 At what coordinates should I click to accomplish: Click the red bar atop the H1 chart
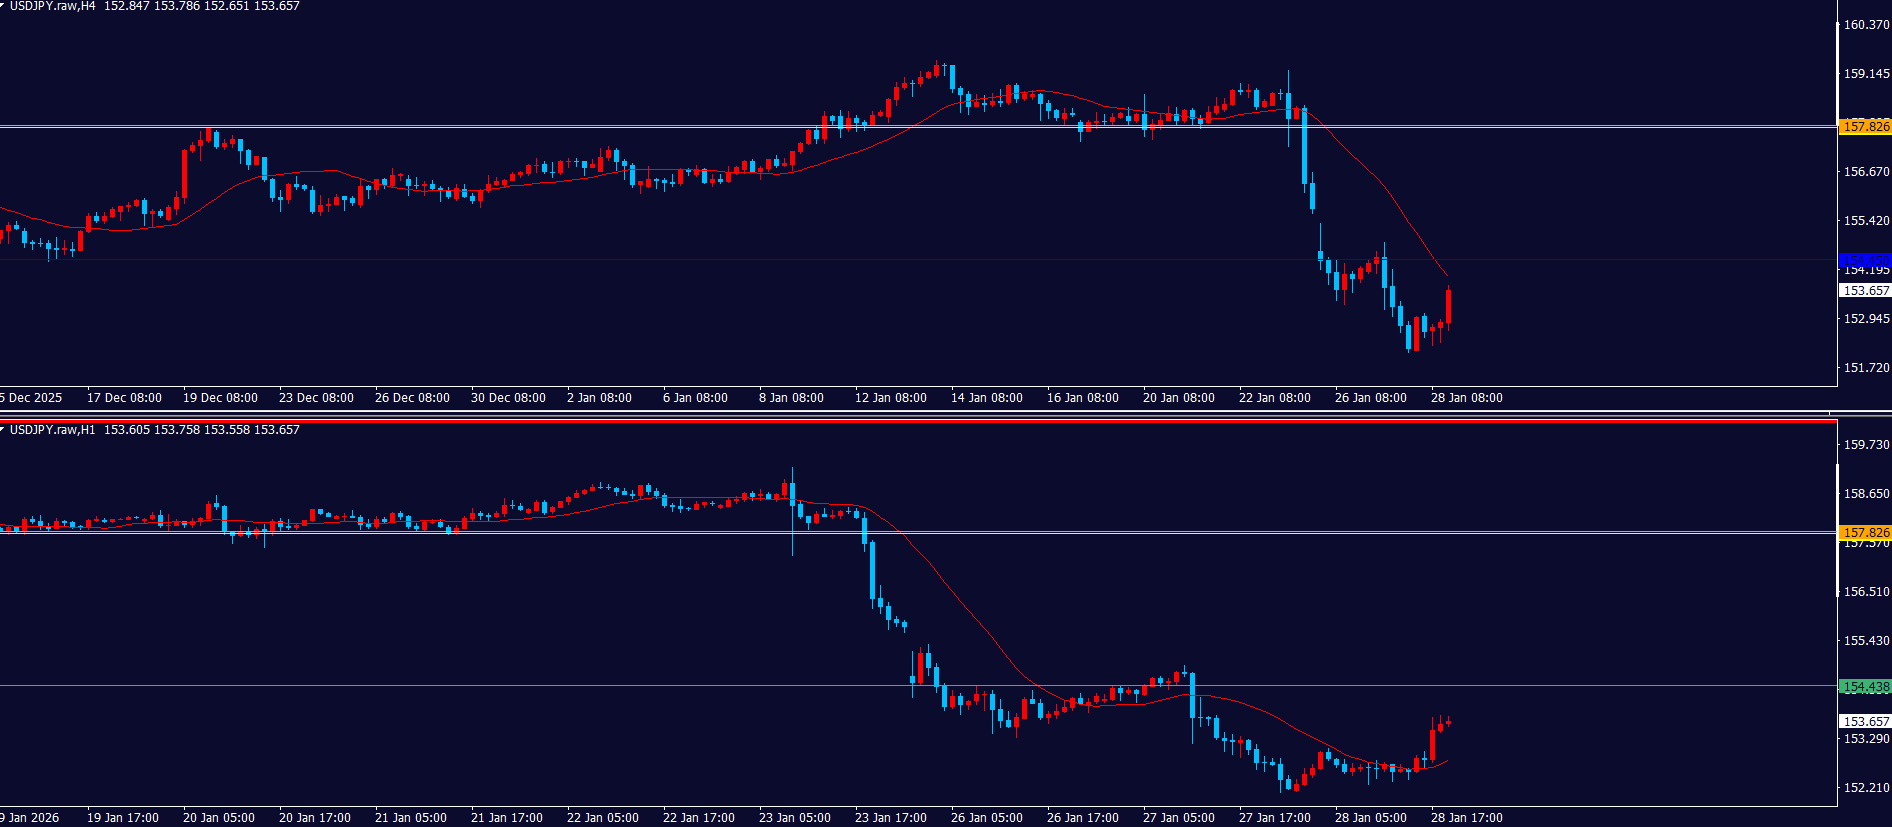click(x=918, y=421)
